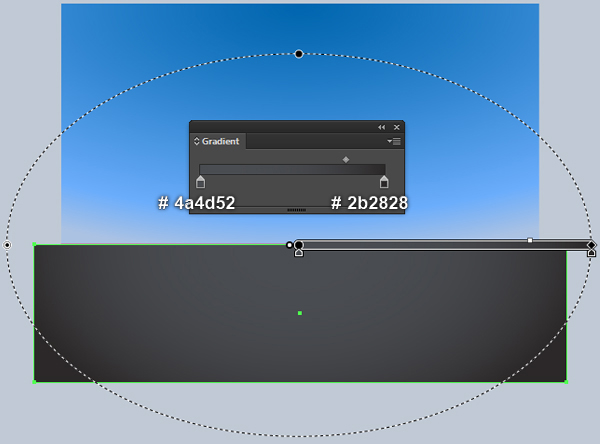This screenshot has height=444, width=600.
Task: Click the gradient midpoint diamond in the panel
Action: point(346,160)
